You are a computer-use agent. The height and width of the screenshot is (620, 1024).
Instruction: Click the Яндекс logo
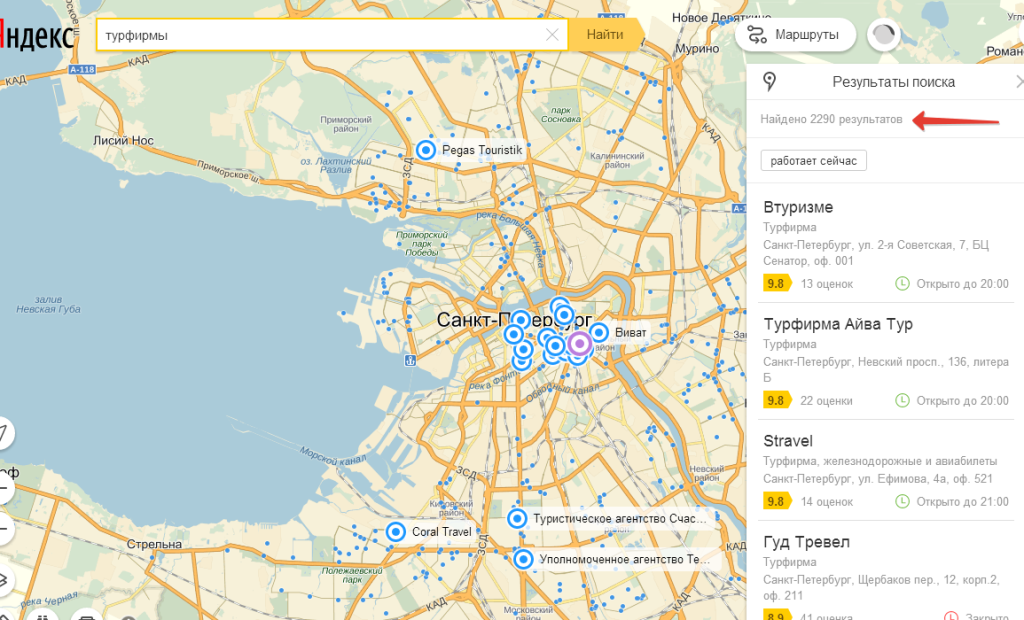pos(37,35)
